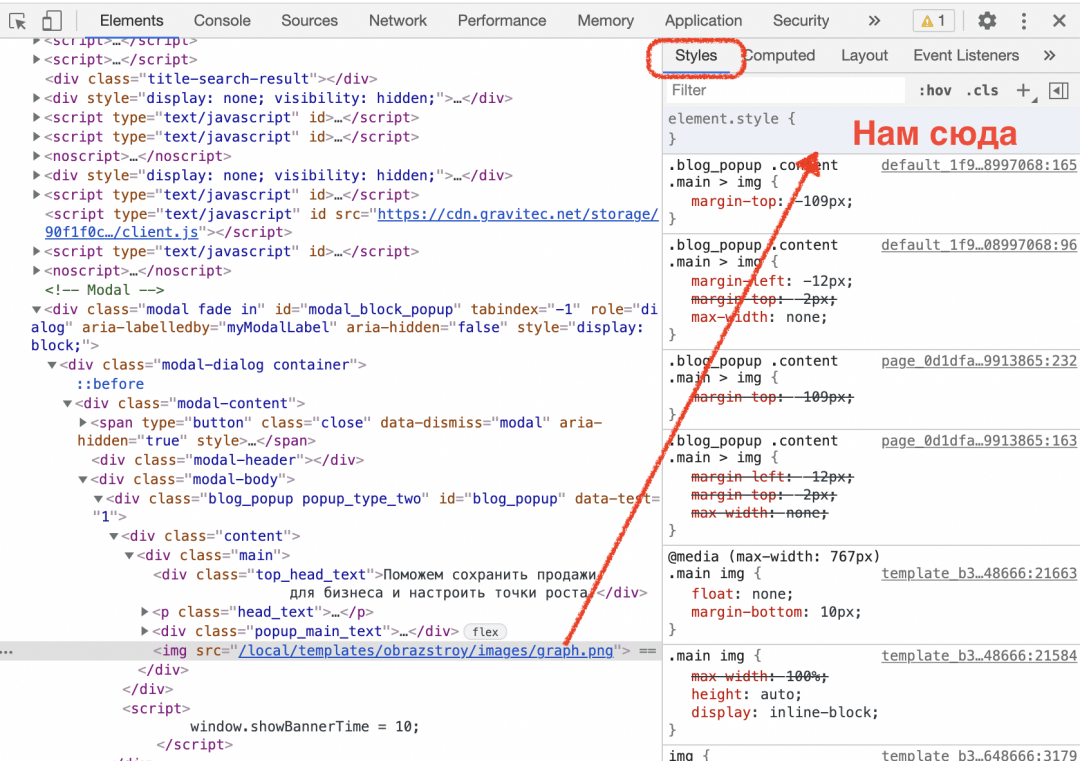Activate the inspect element picker icon
Screen dimensions: 1080x761
coord(17,21)
